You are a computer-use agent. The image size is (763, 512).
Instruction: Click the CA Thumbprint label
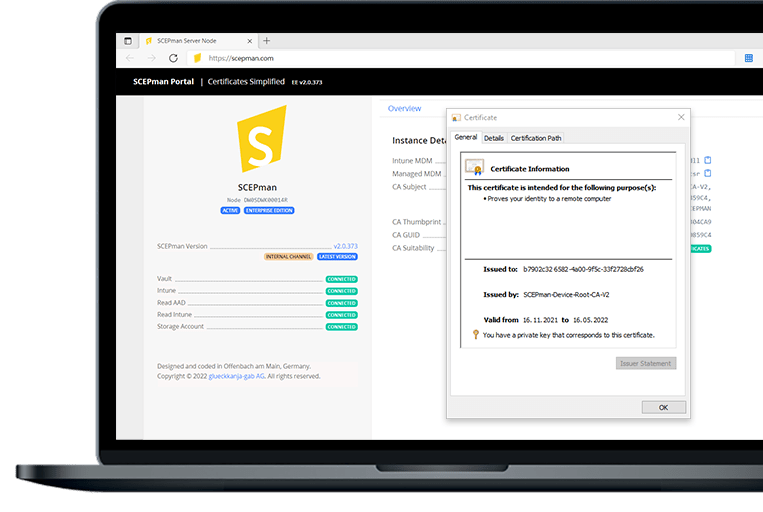click(417, 222)
